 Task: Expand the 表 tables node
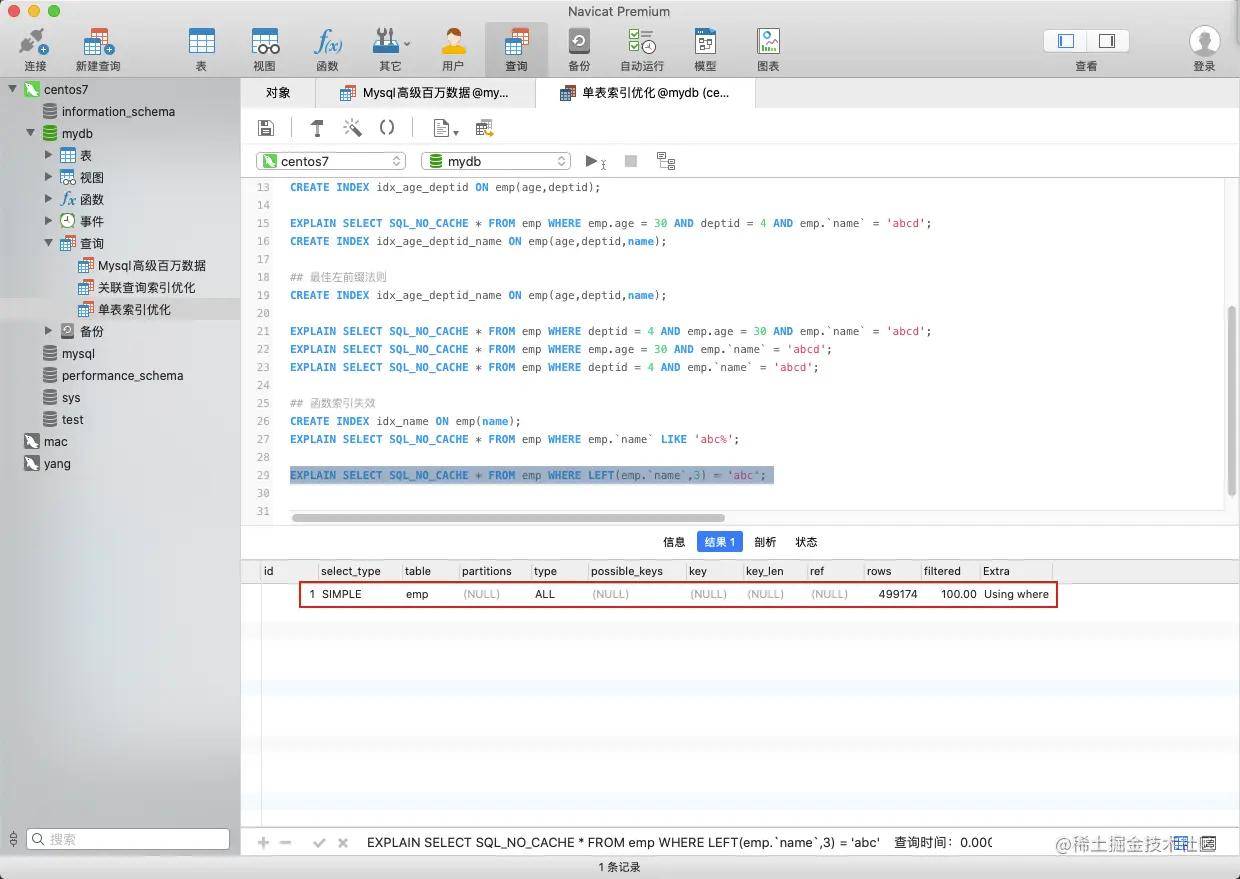49,155
